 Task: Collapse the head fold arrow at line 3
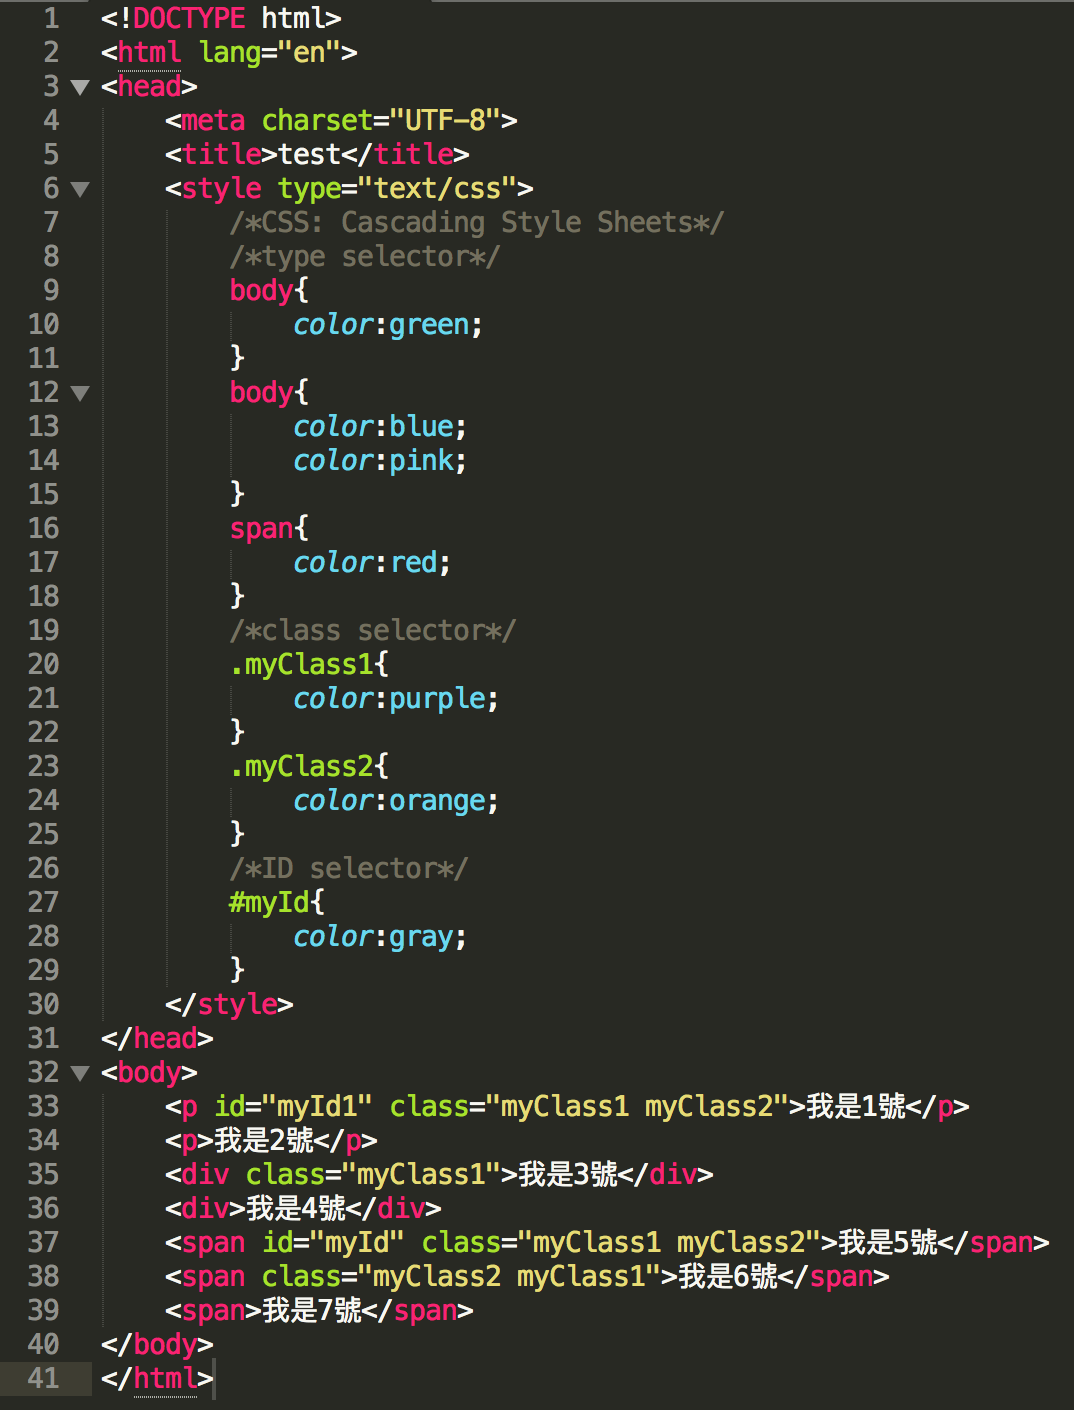(x=81, y=87)
